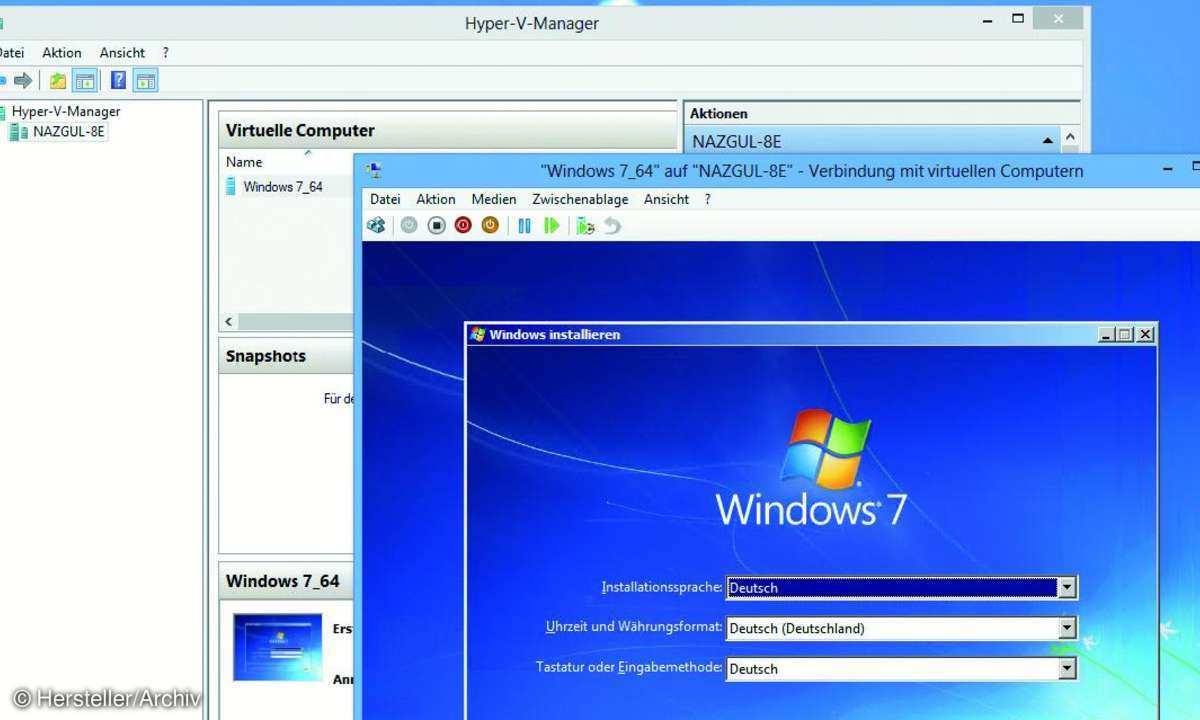Maximize the Hyper-V-Manager window
Screen dimensions: 1200x720
point(1018,18)
